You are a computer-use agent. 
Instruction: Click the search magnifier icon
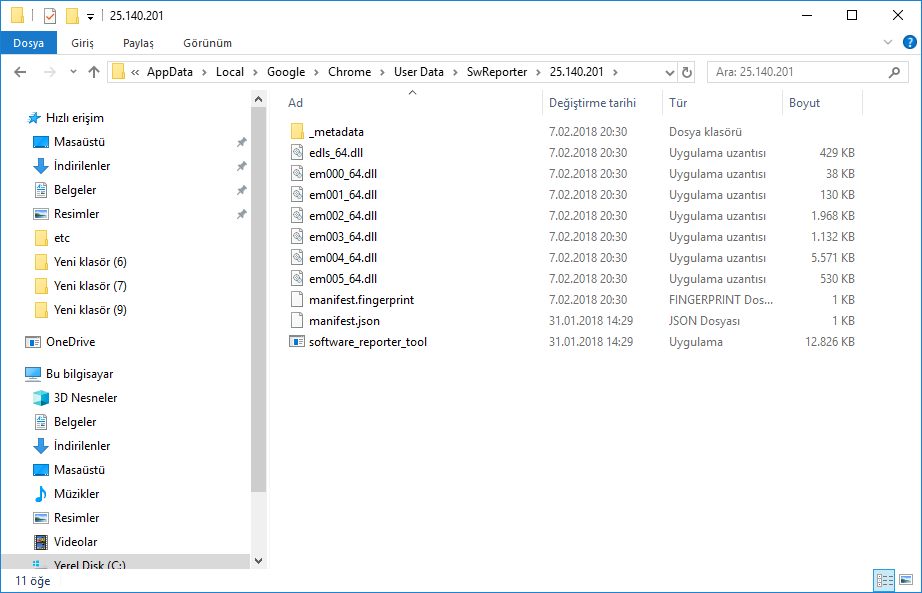tap(896, 72)
